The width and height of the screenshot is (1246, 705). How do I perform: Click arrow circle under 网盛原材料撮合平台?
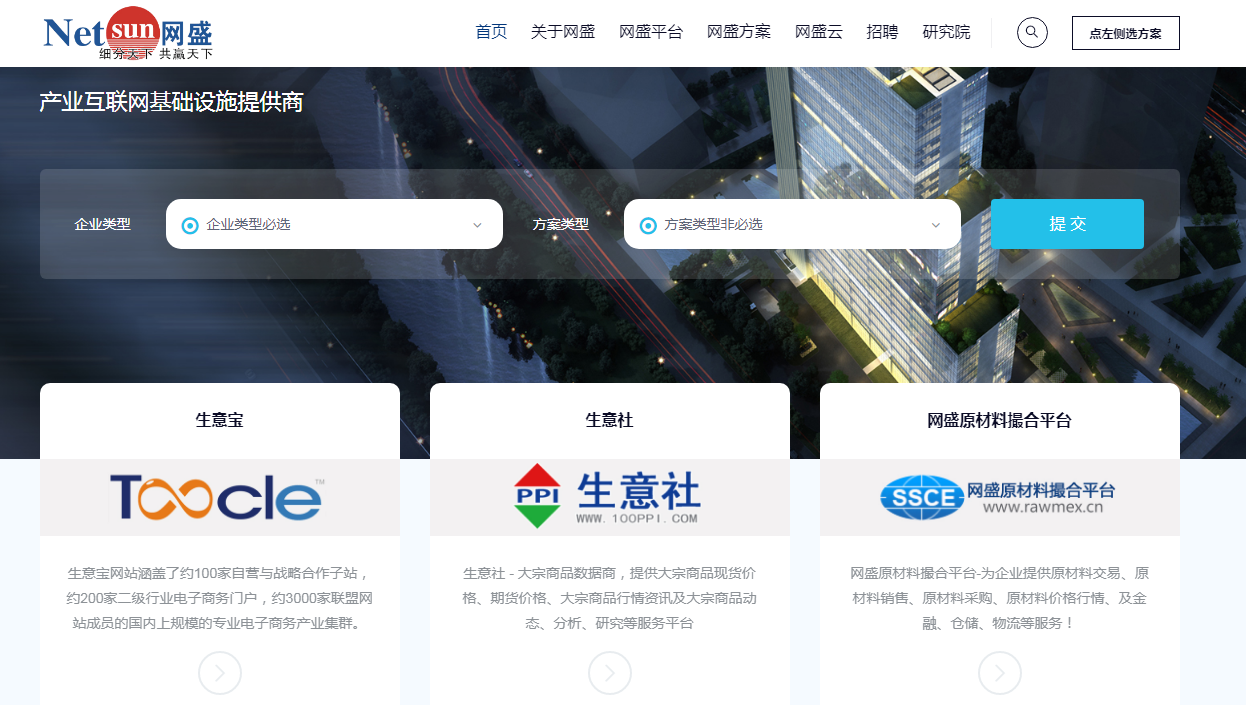pyautogui.click(x=1000, y=673)
